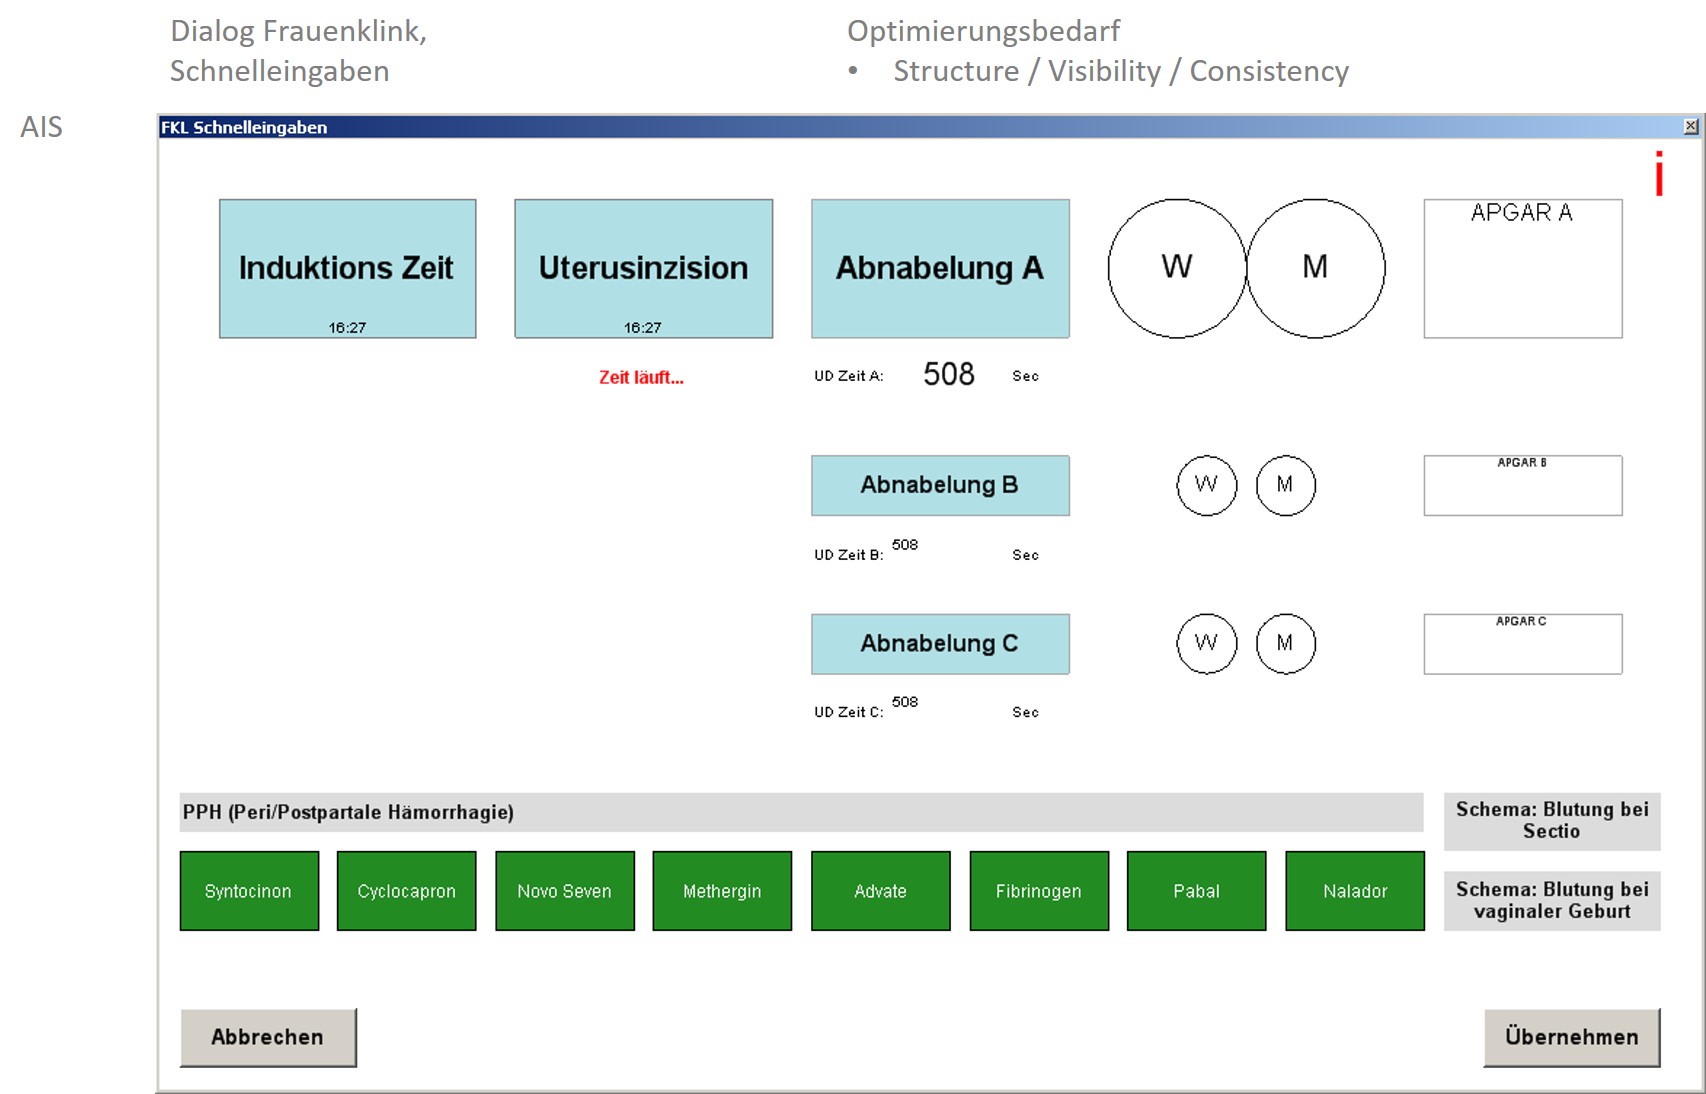This screenshot has height=1094, width=1706.
Task: Open Schema: Blutung bei Sectio
Action: point(1551,821)
